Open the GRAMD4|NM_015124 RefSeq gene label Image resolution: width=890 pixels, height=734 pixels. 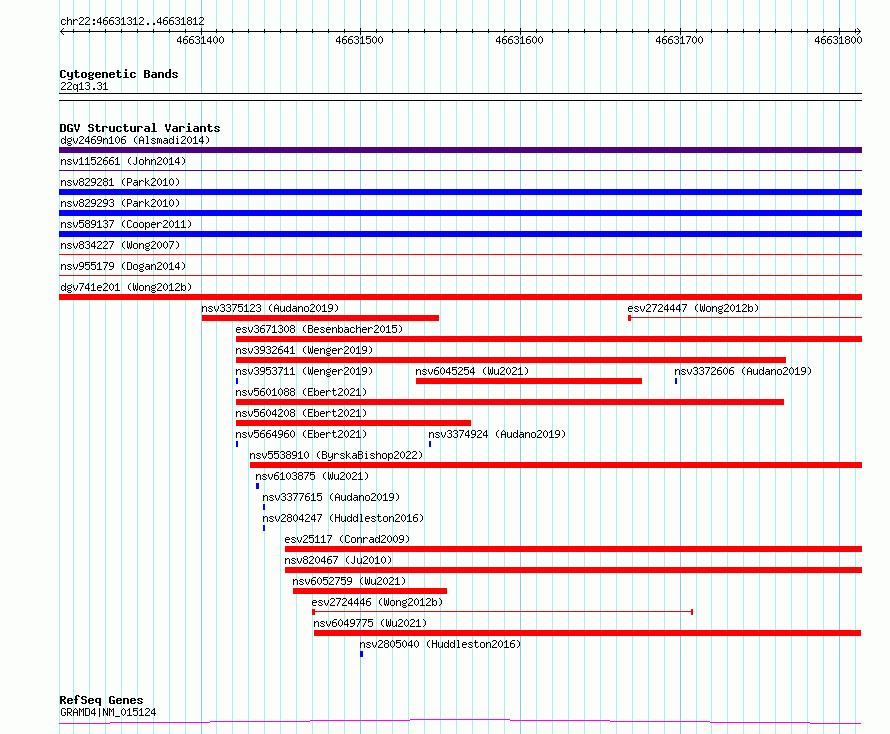pyautogui.click(x=108, y=712)
